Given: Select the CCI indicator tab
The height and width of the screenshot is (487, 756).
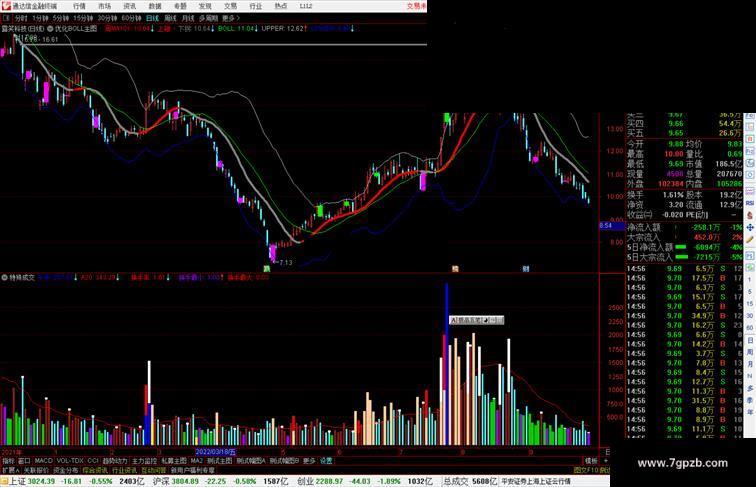Looking at the screenshot, I should pos(93,461).
